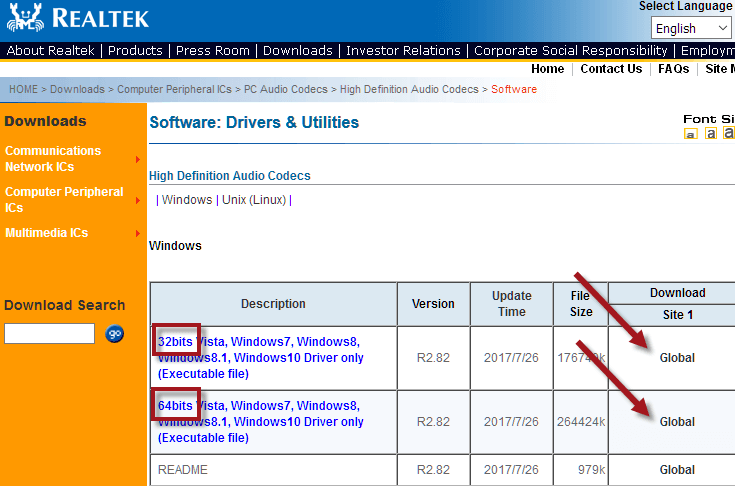Viewport: 735px width, 486px height.
Task: Click the Employment menu item
Action: coord(707,51)
